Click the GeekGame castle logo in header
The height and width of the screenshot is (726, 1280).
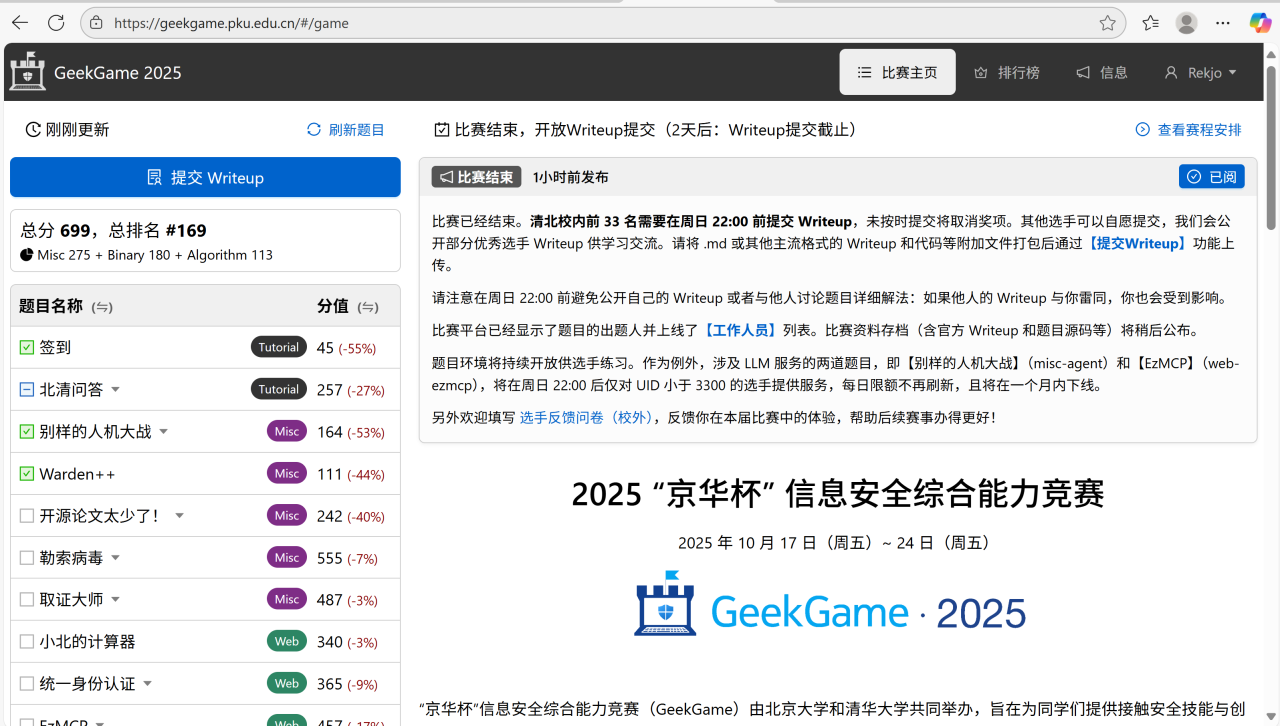(27, 71)
